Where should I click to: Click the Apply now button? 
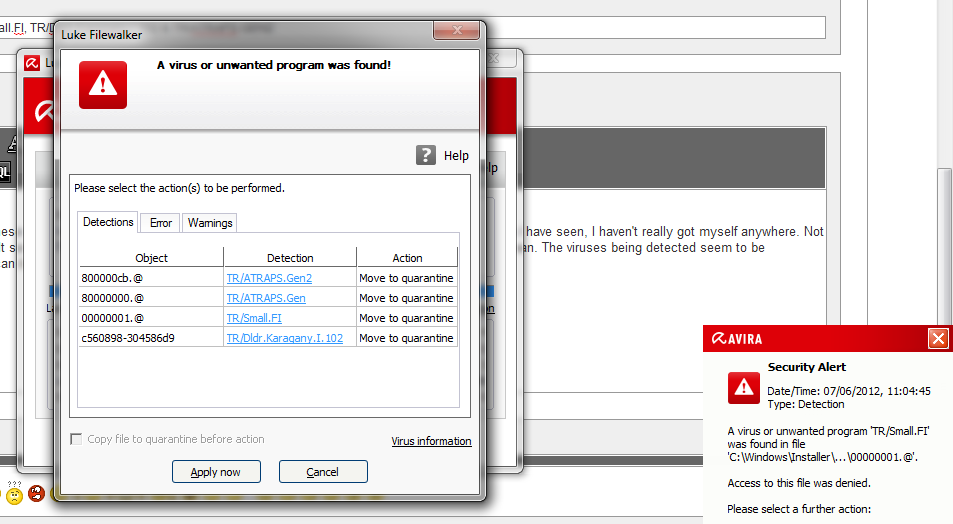click(216, 472)
